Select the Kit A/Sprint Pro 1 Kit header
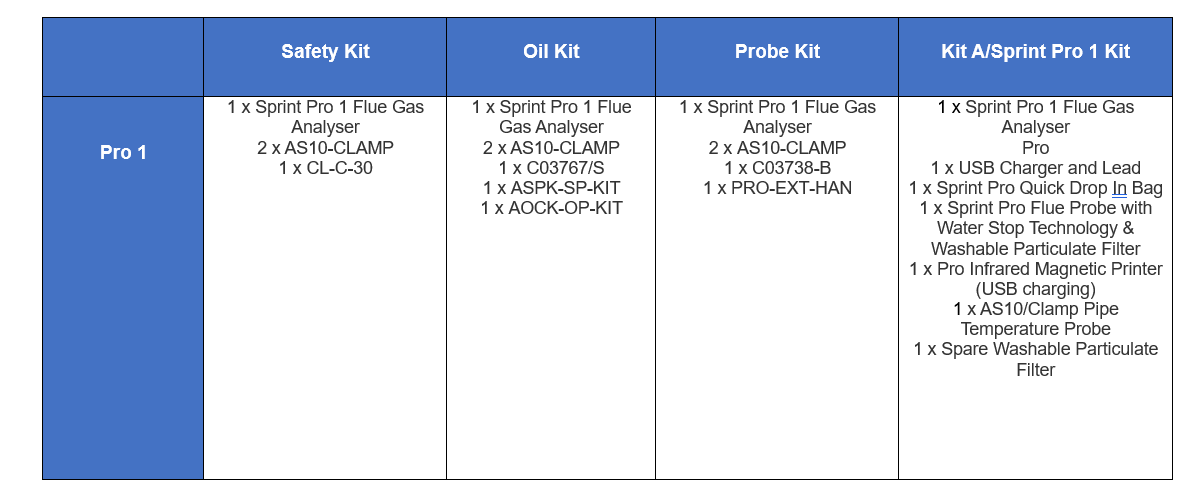The image size is (1201, 501). click(1035, 52)
